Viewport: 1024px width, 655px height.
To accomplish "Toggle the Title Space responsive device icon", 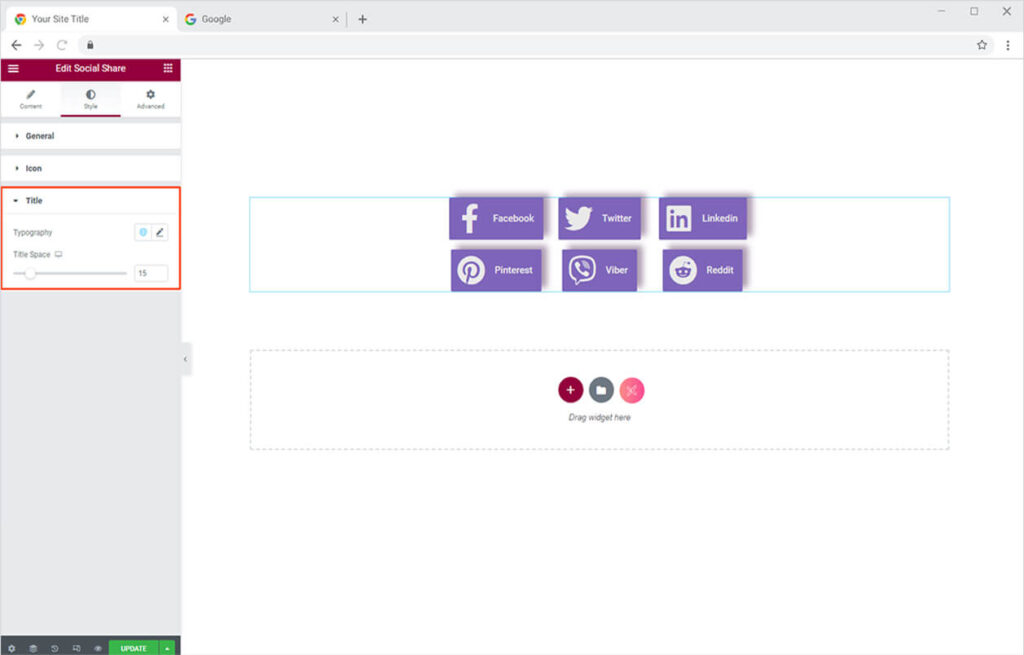I will click(x=59, y=255).
